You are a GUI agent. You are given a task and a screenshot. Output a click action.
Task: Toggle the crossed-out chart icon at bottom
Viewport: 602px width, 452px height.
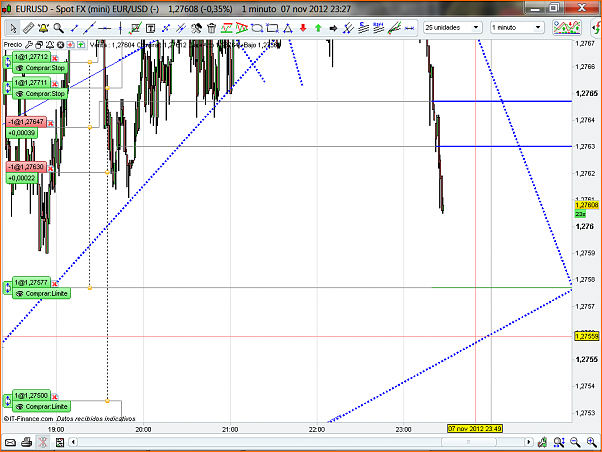pyautogui.click(x=43, y=442)
